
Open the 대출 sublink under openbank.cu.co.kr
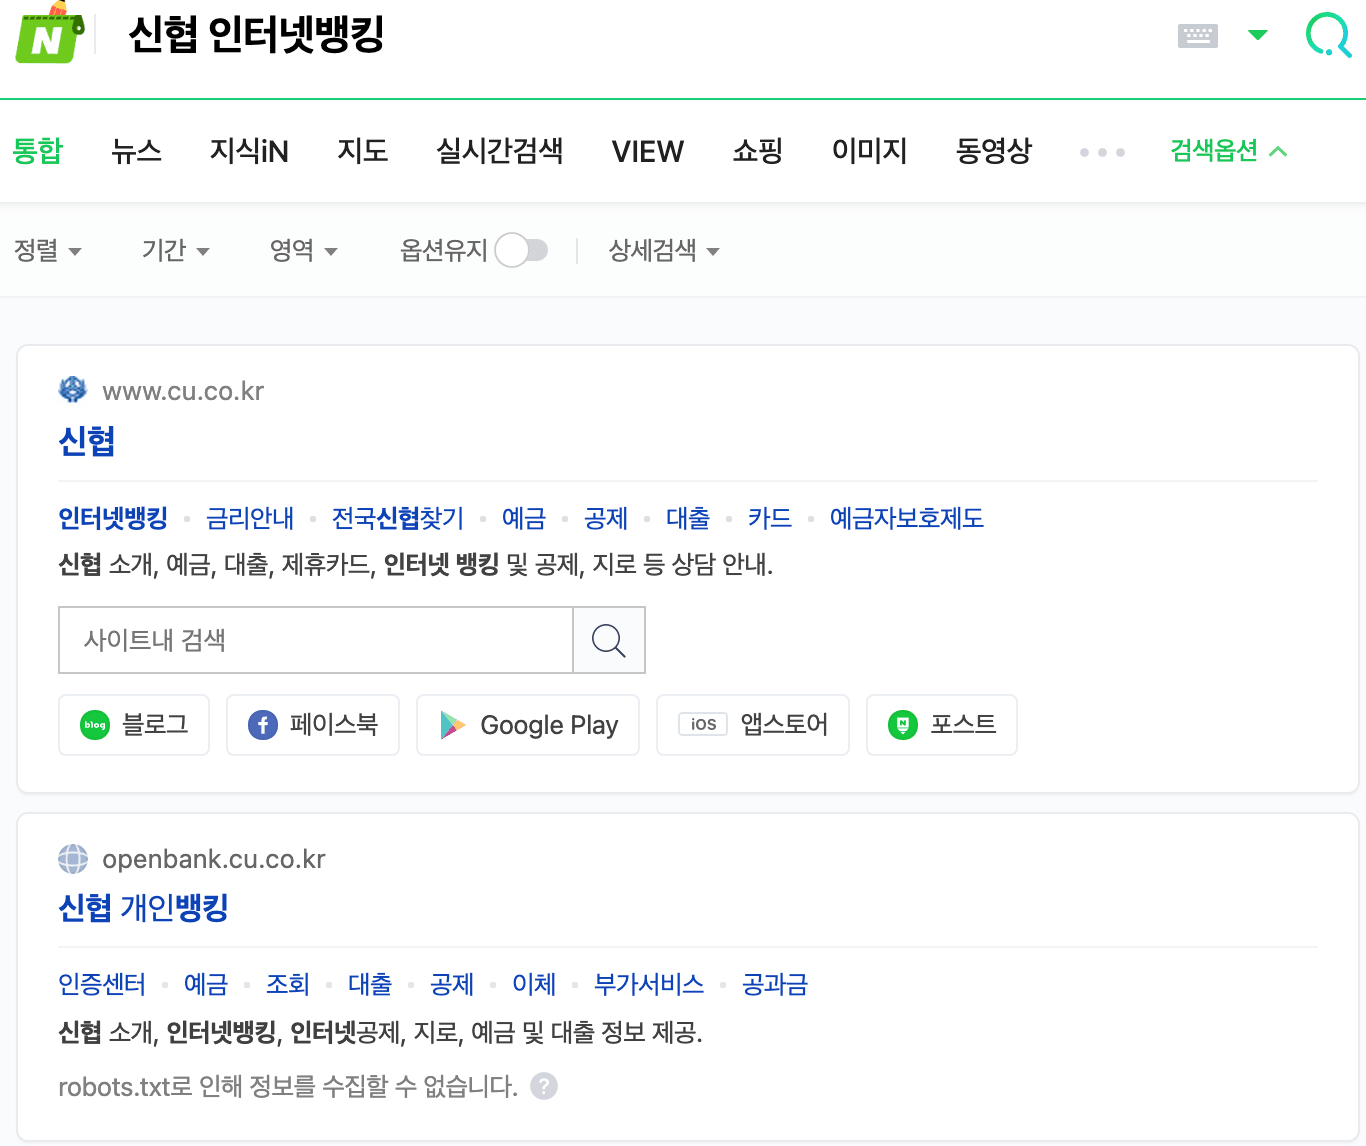[x=370, y=984]
